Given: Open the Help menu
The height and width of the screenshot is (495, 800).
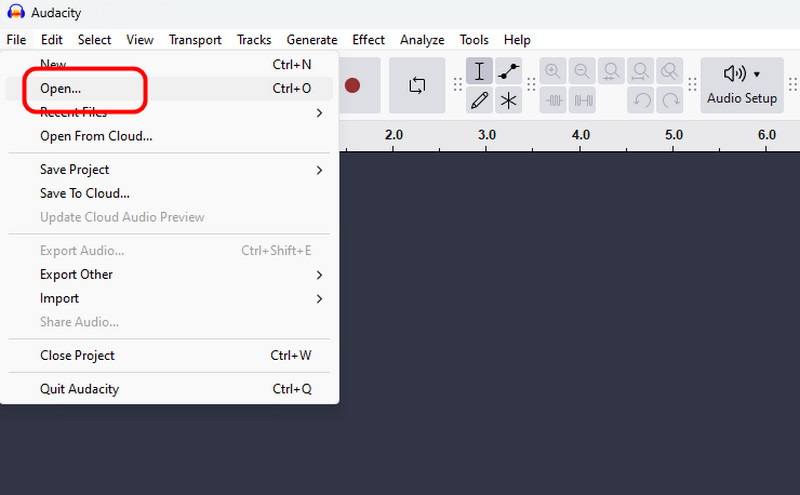Looking at the screenshot, I should (x=517, y=40).
